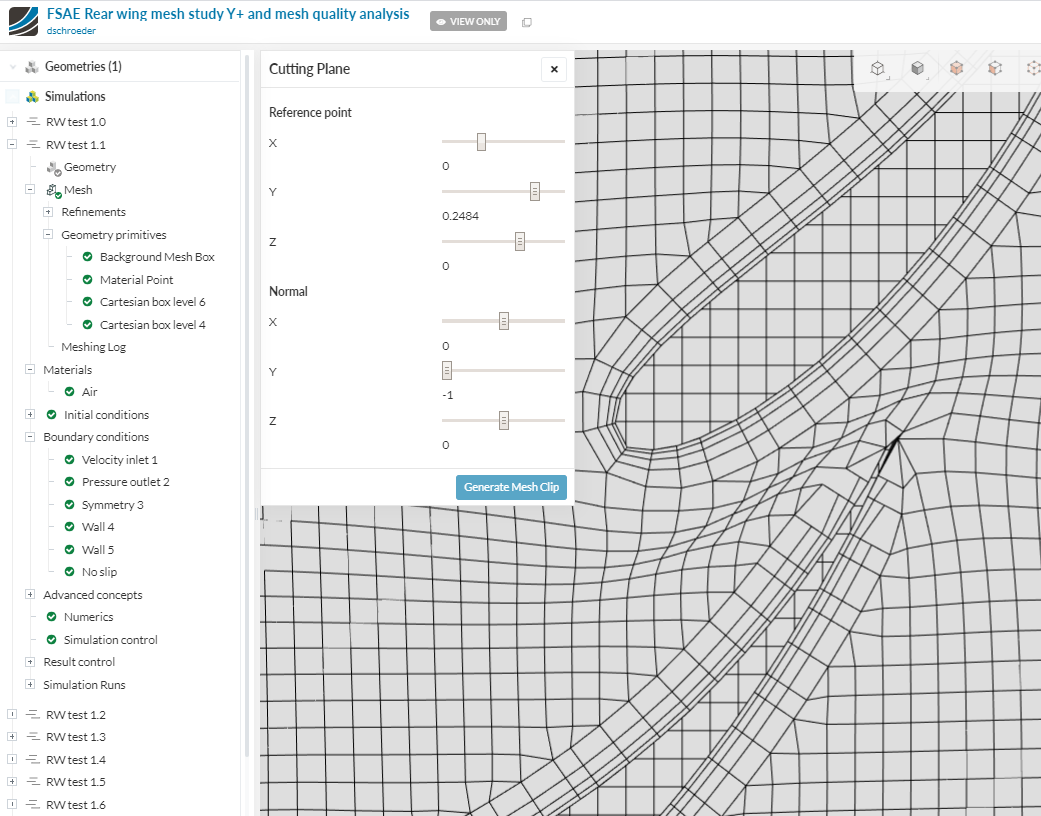Click the RW test 1.4 simulation lines icon

coord(33,760)
